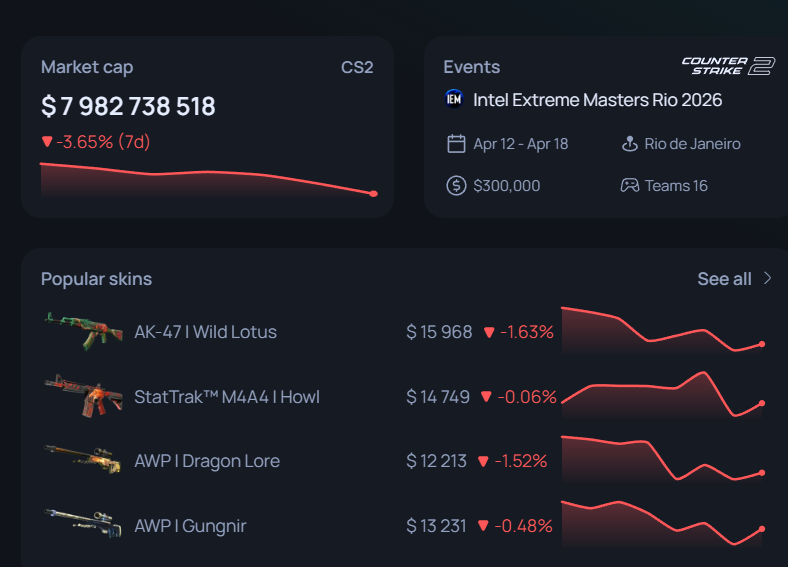Open Intel Extreme Masters Rio 2026 event

click(x=598, y=100)
